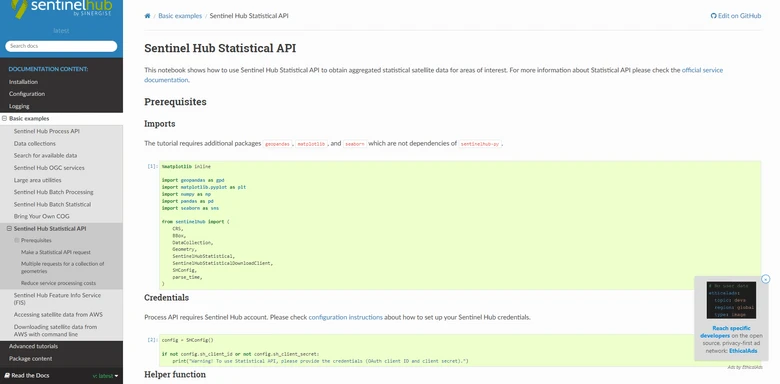Click 'config = SHConfig()' code line
The image size is (780, 384).
(x=187, y=340)
